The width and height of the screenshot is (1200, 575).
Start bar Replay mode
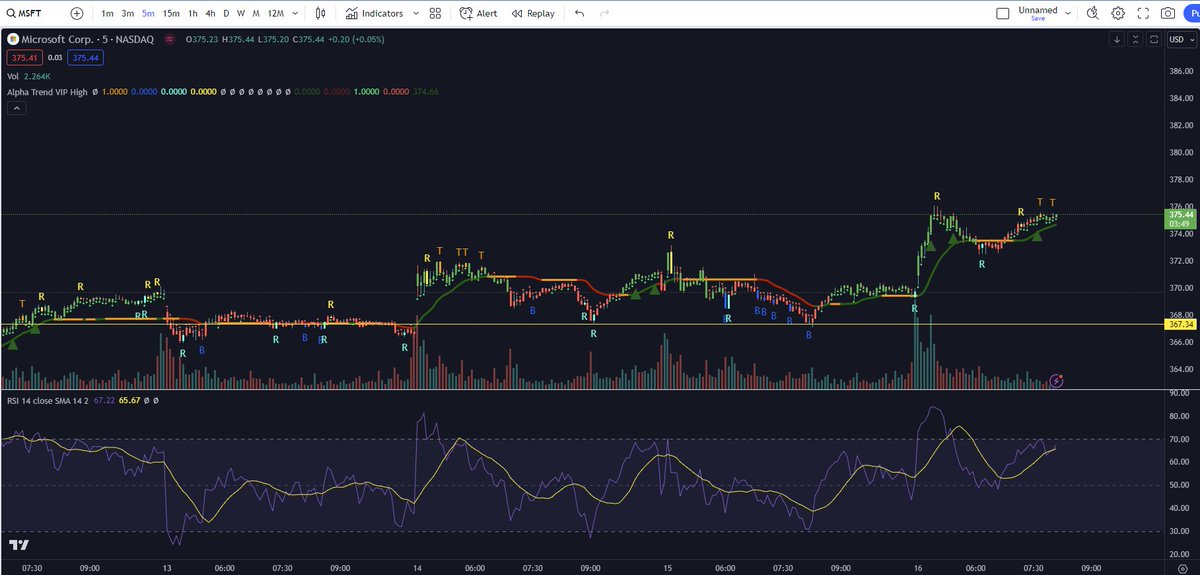click(533, 14)
